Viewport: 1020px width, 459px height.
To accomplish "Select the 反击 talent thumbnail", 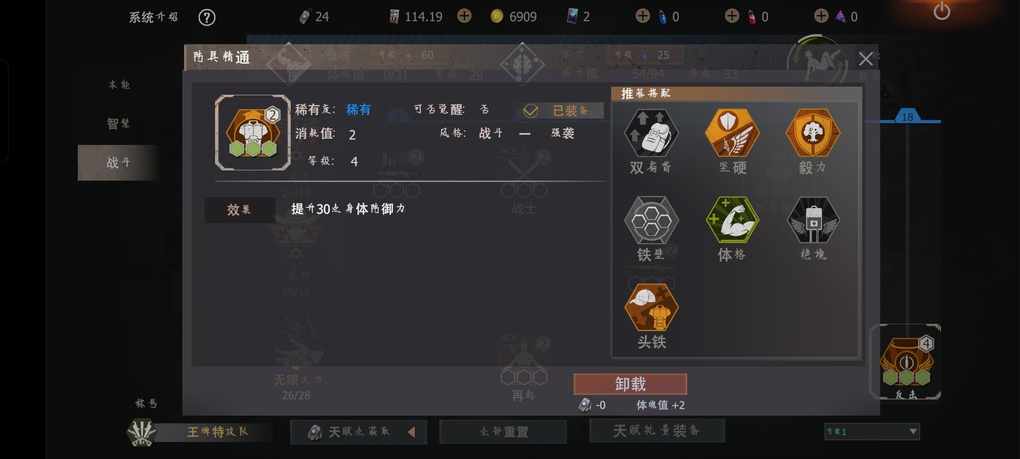I will [x=906, y=361].
